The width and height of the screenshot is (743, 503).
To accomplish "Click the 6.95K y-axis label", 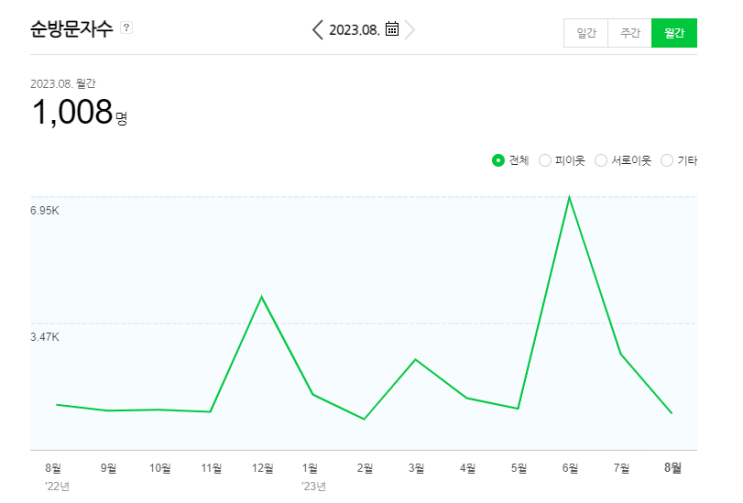I will (x=45, y=210).
